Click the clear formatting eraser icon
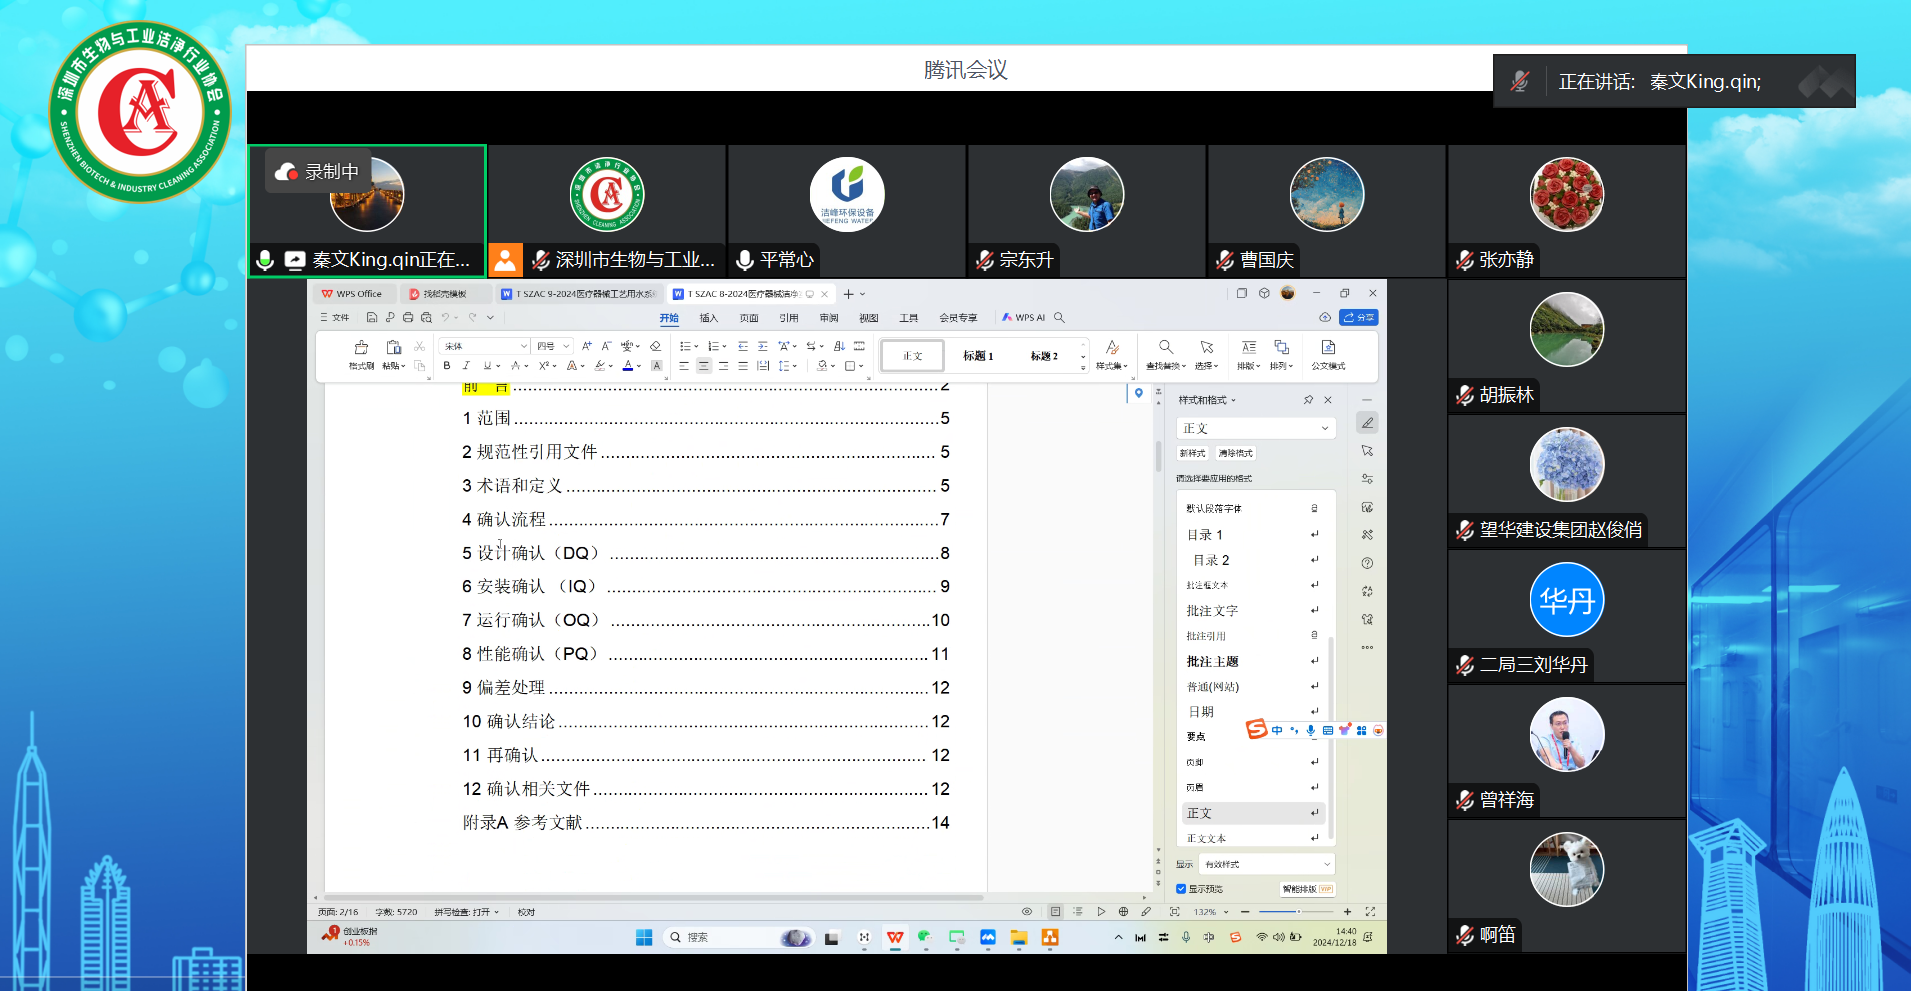This screenshot has width=1911, height=991. coord(655,345)
